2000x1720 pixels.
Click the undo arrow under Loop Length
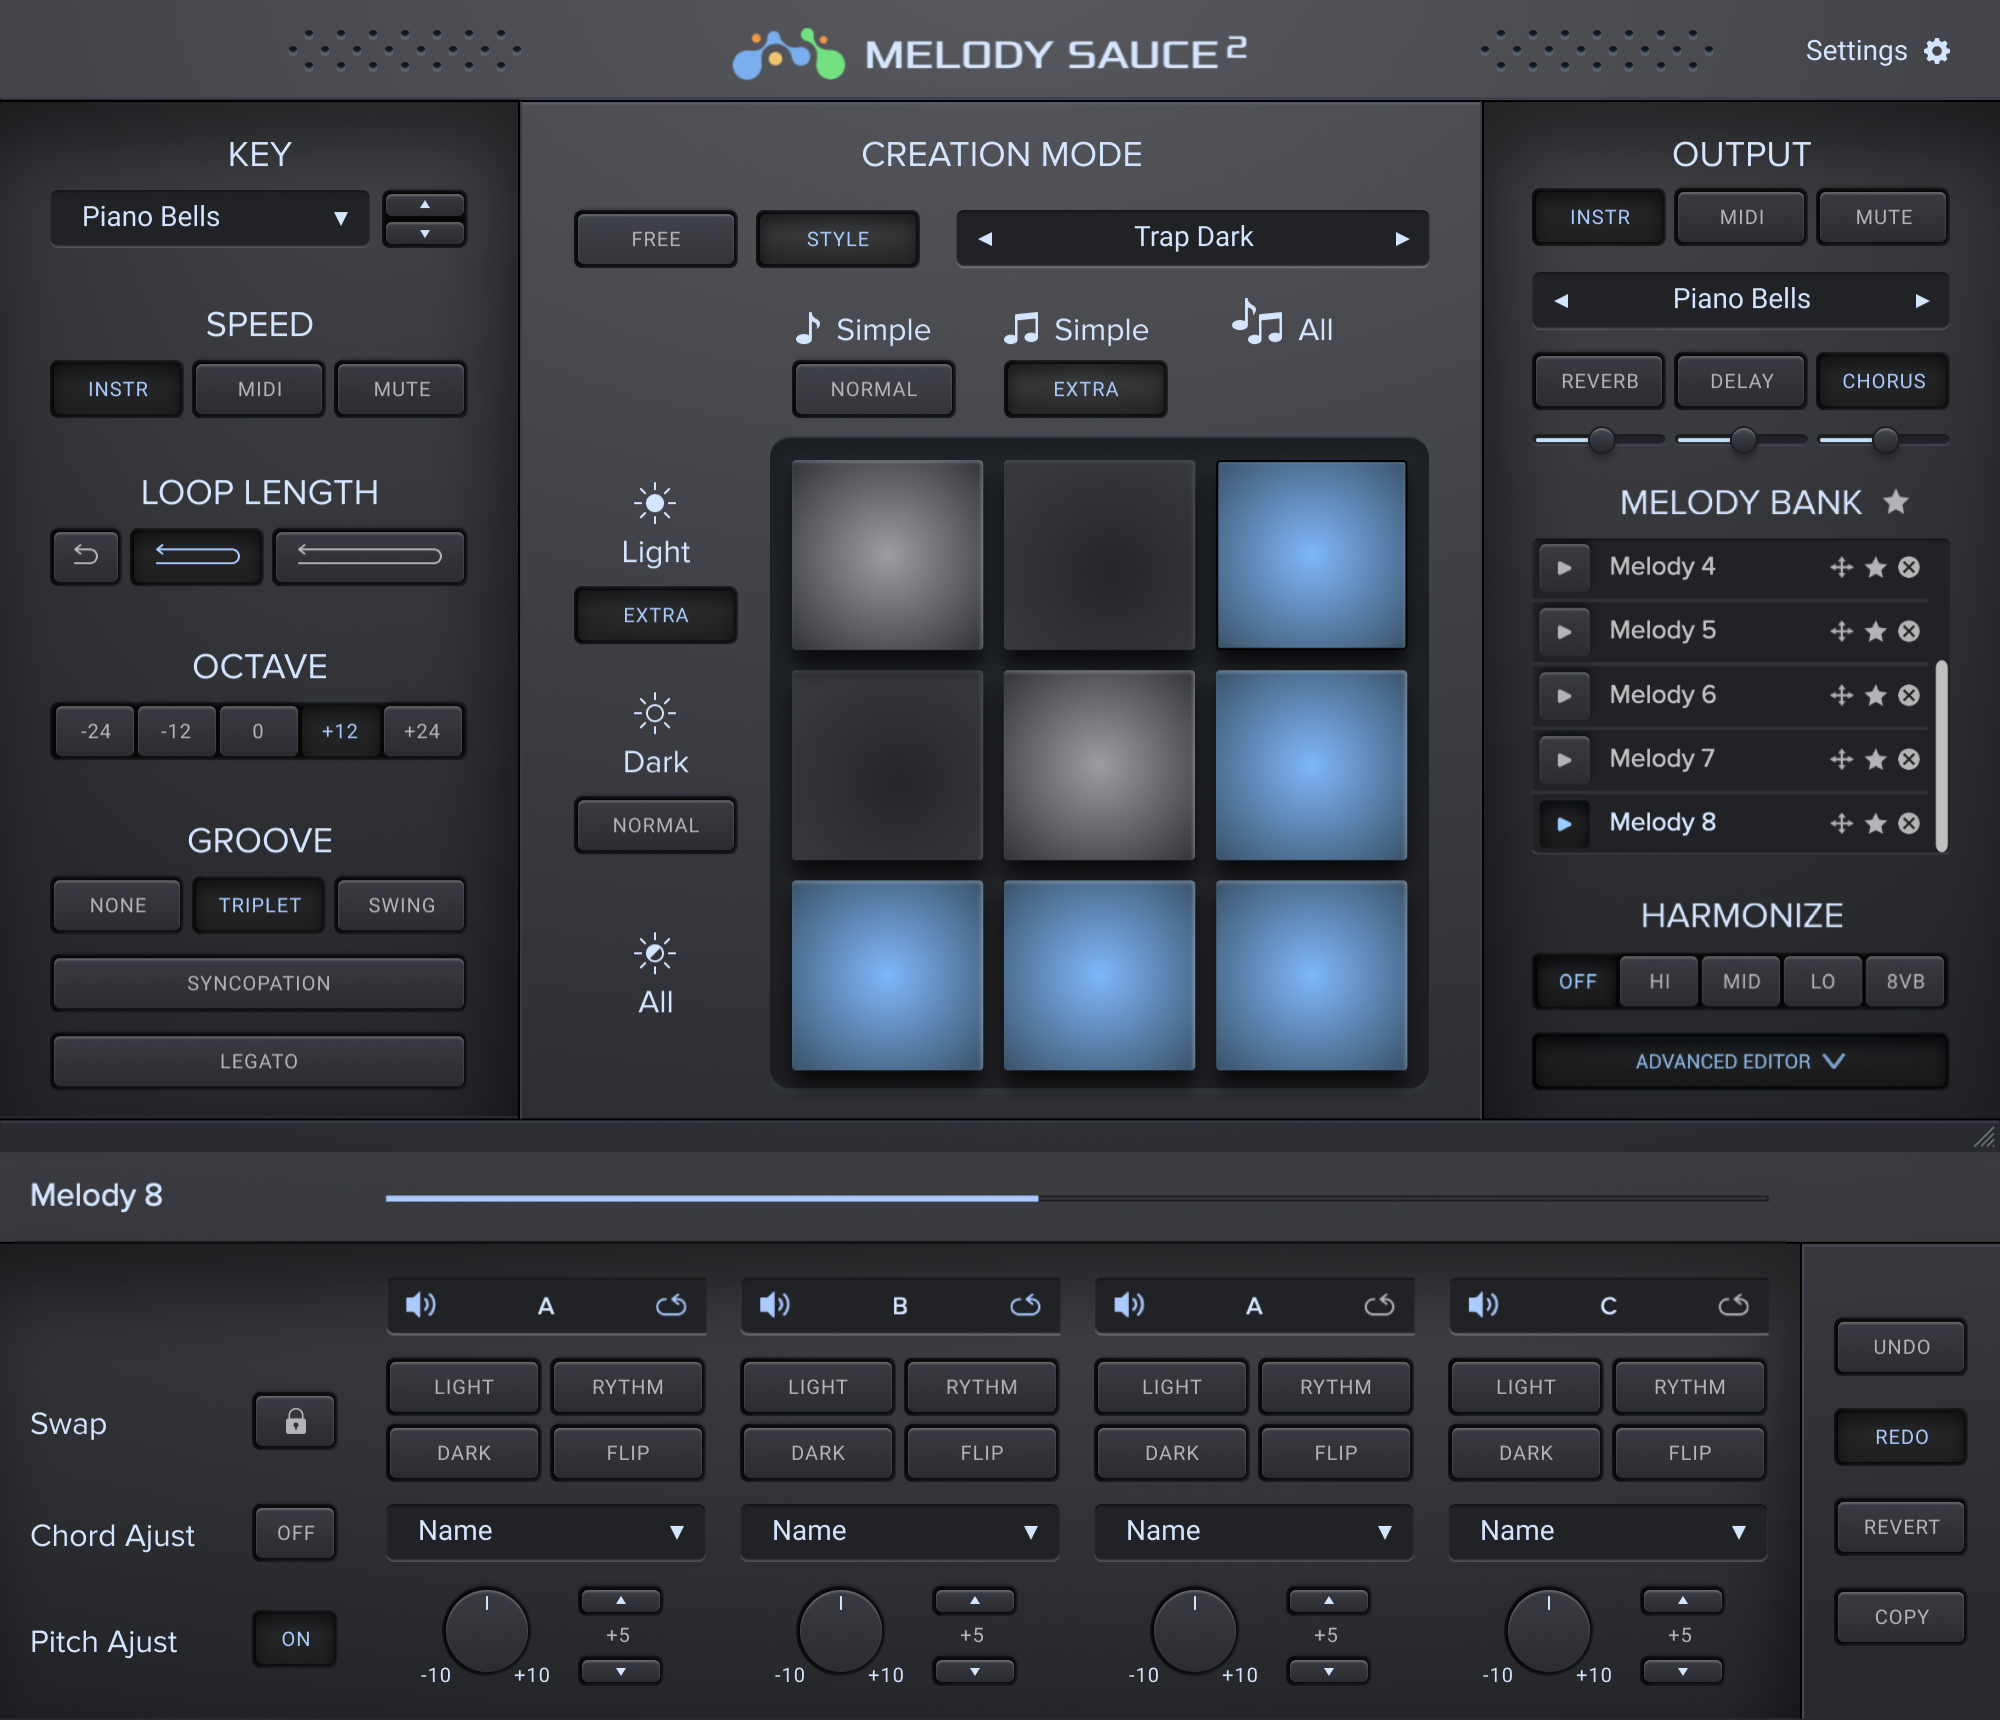point(85,557)
